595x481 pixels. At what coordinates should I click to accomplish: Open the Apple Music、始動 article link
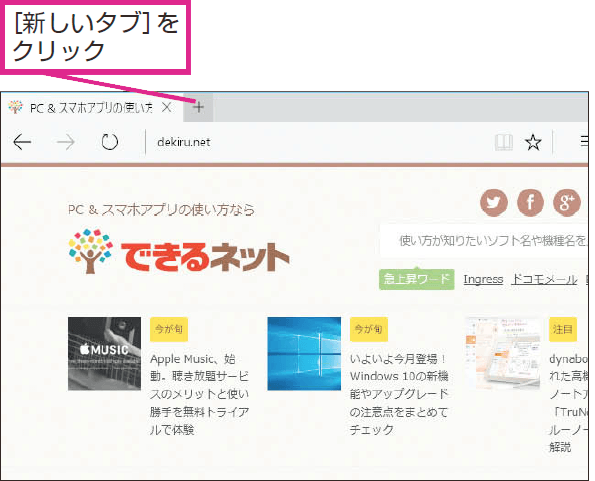click(199, 394)
